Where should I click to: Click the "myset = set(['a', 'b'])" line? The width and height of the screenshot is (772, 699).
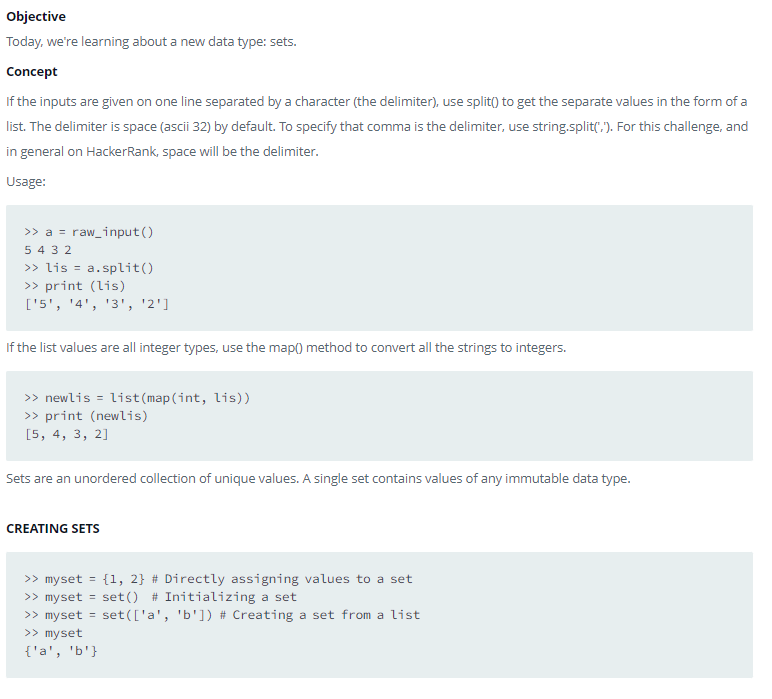222,615
